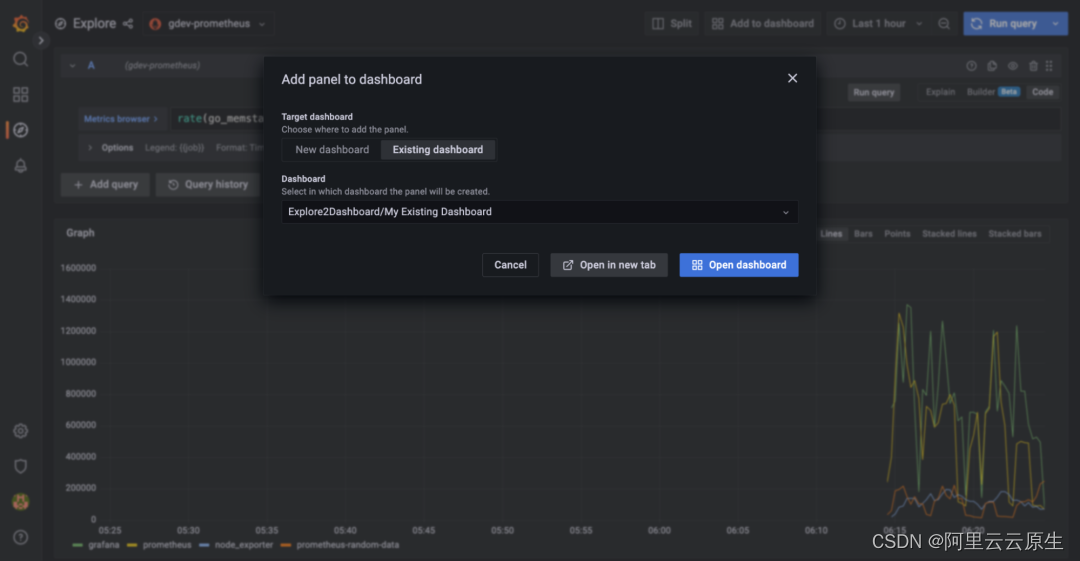Click the Query history button
Viewport: 1080px width, 561px height.
click(208, 185)
